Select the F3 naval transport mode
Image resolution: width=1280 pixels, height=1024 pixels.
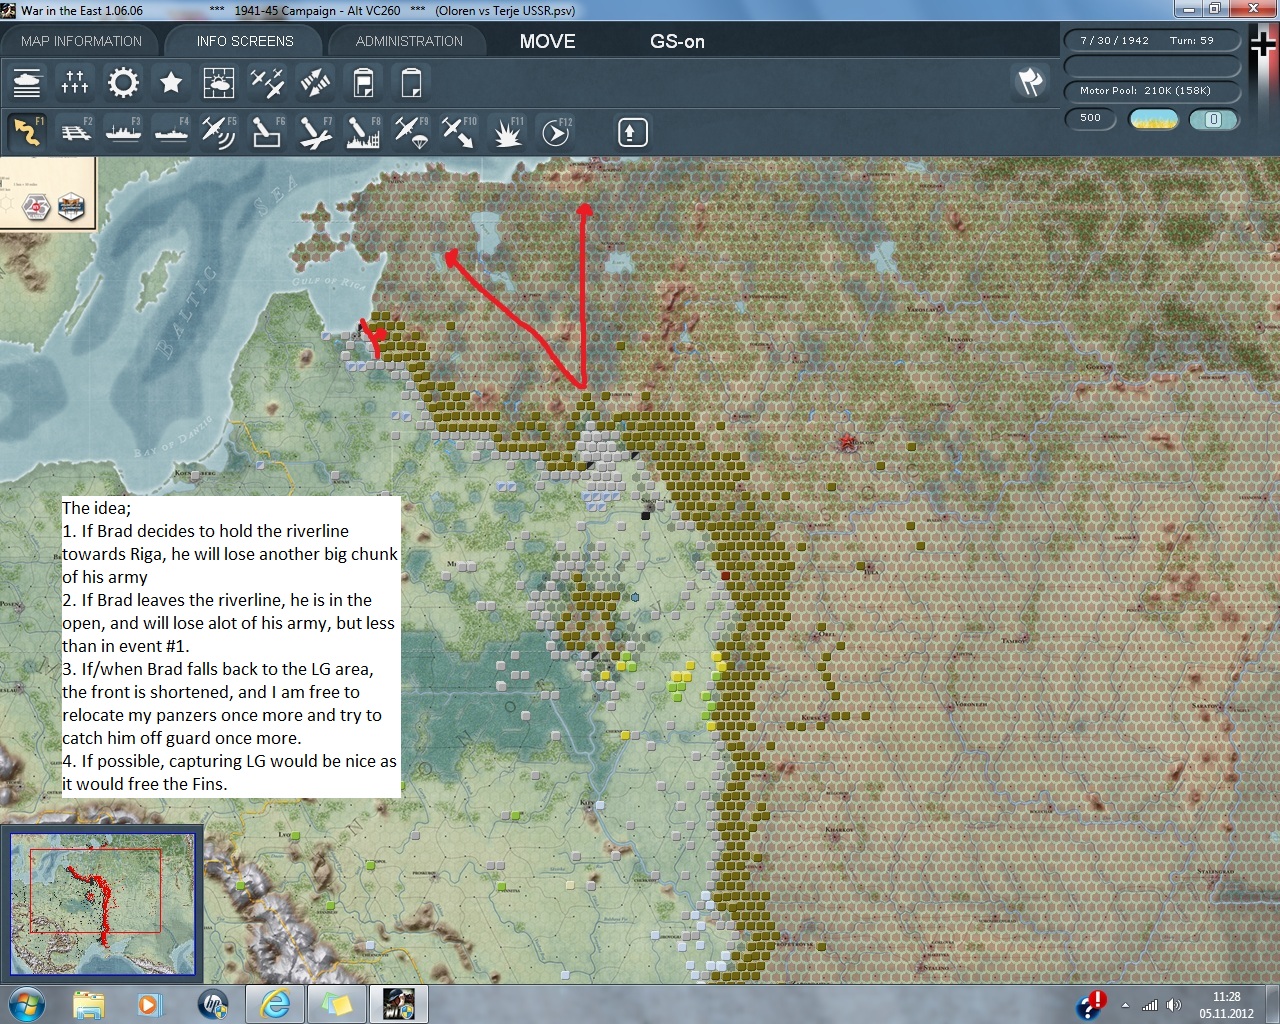[123, 132]
